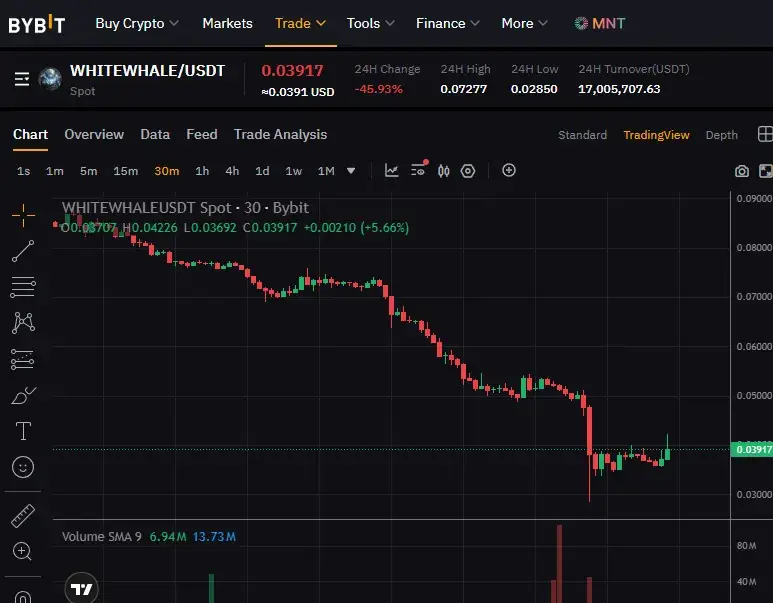
Task: Click the last price 0.03917 in header
Action: (x=292, y=71)
